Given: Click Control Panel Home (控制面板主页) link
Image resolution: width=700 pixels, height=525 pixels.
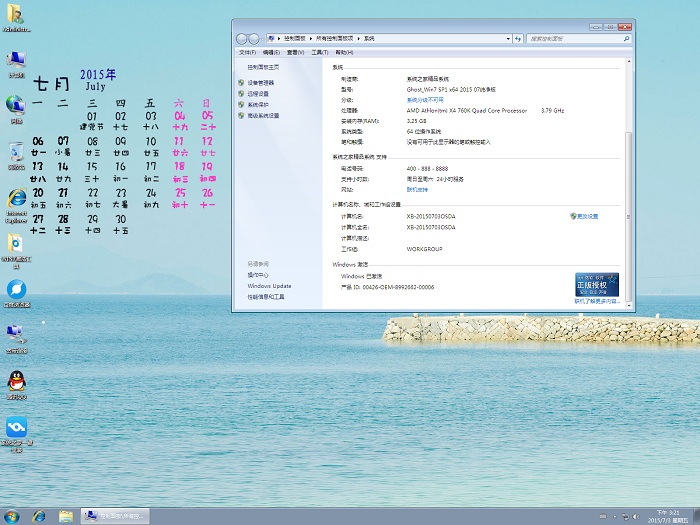Looking at the screenshot, I should [x=263, y=66].
